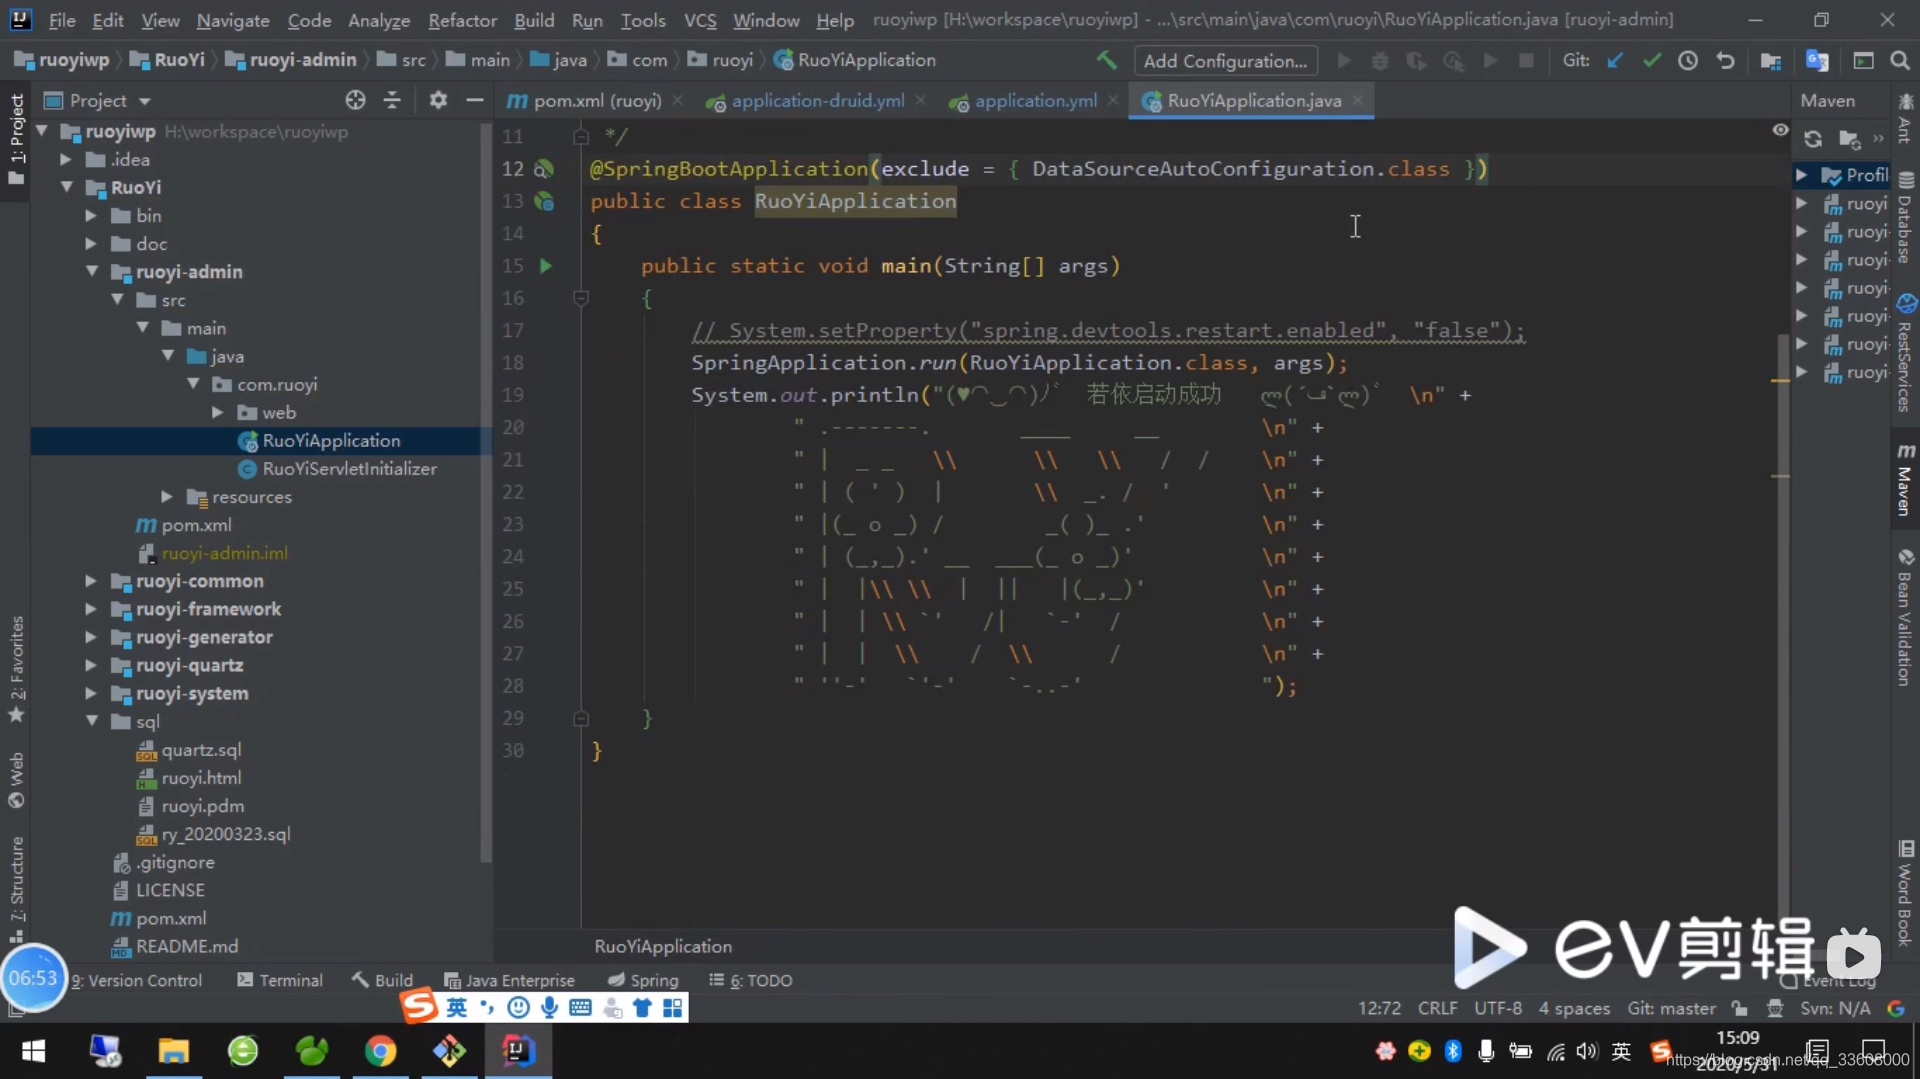Screen dimensions: 1920x1079
Task: Click the Git update project arrow icon
Action: tap(1614, 60)
